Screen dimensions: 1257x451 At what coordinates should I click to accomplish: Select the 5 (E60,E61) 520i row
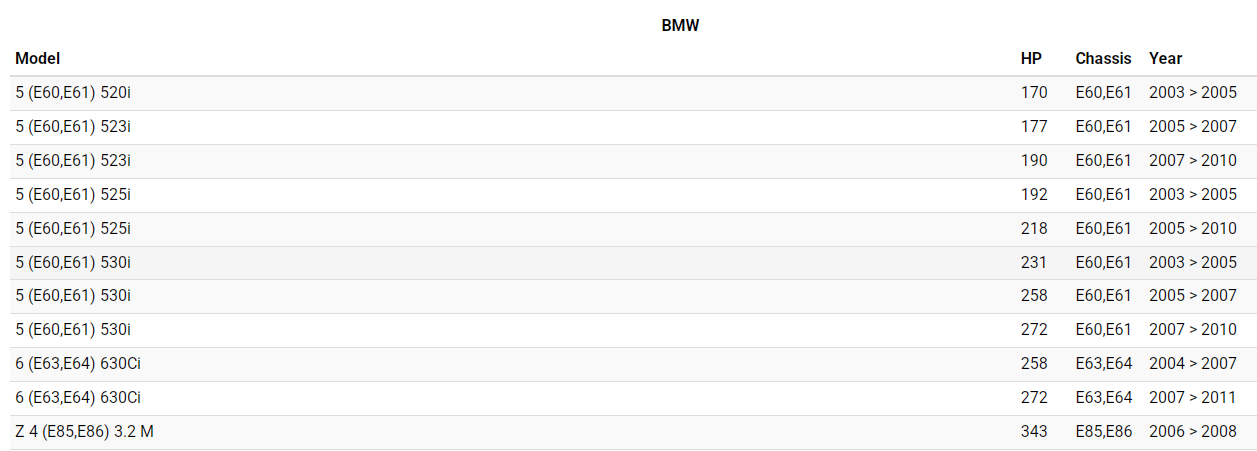[73, 93]
